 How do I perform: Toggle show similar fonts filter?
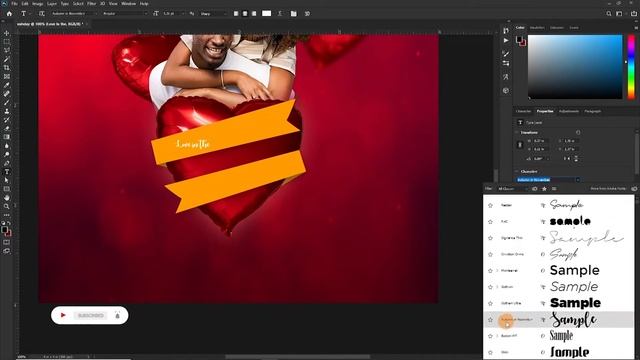(x=554, y=189)
